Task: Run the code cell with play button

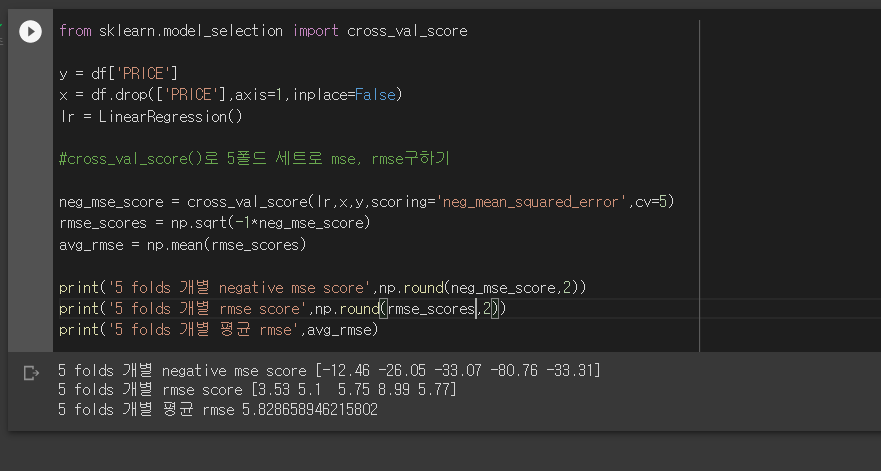Action: [x=30, y=31]
